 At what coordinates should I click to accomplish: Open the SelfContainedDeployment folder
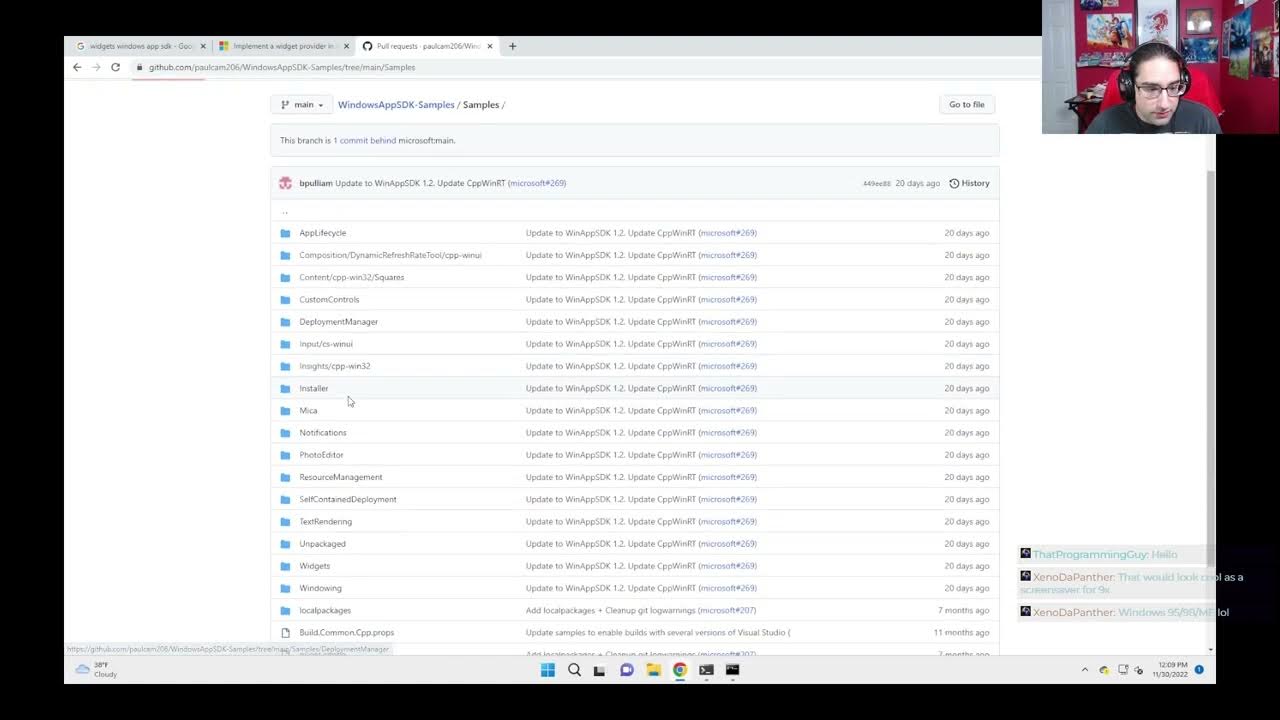pyautogui.click(x=348, y=499)
